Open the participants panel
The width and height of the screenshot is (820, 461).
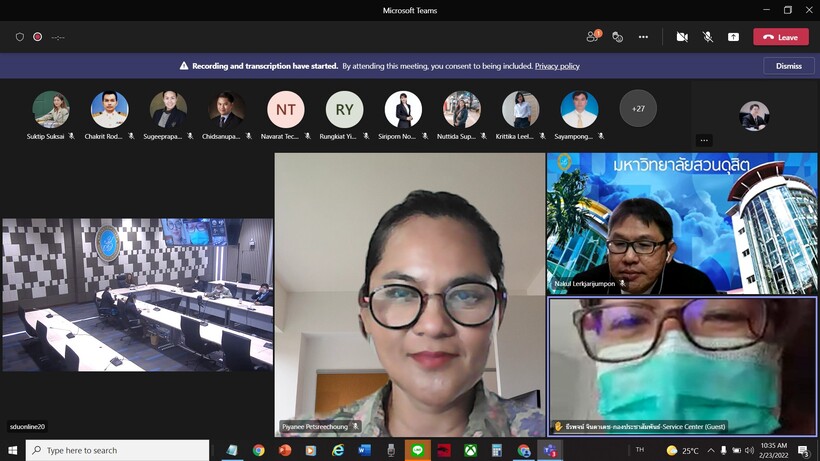click(593, 37)
